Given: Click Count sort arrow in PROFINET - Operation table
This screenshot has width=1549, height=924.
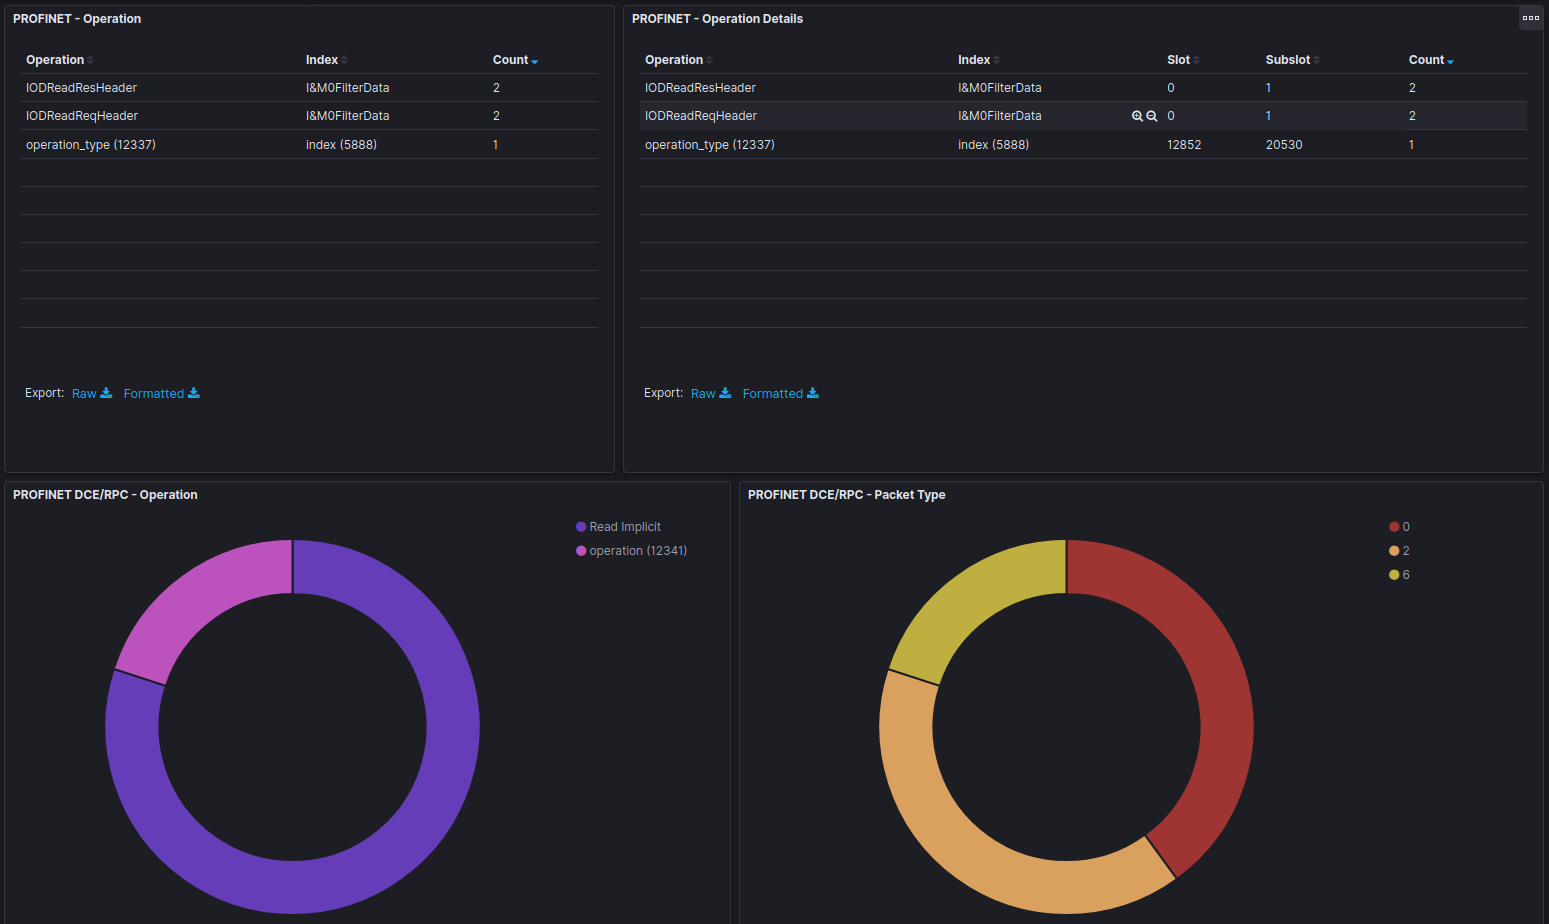Looking at the screenshot, I should click(x=535, y=61).
